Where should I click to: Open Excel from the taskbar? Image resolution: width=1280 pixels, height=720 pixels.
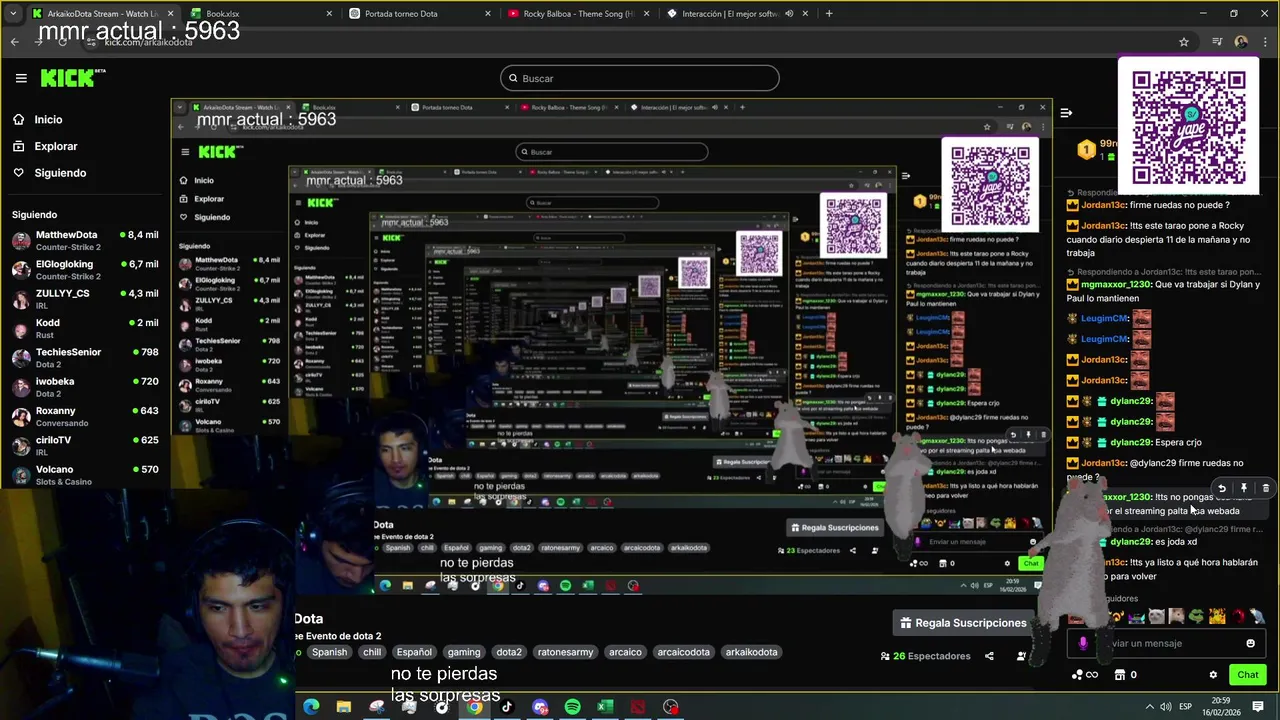pyautogui.click(x=605, y=707)
